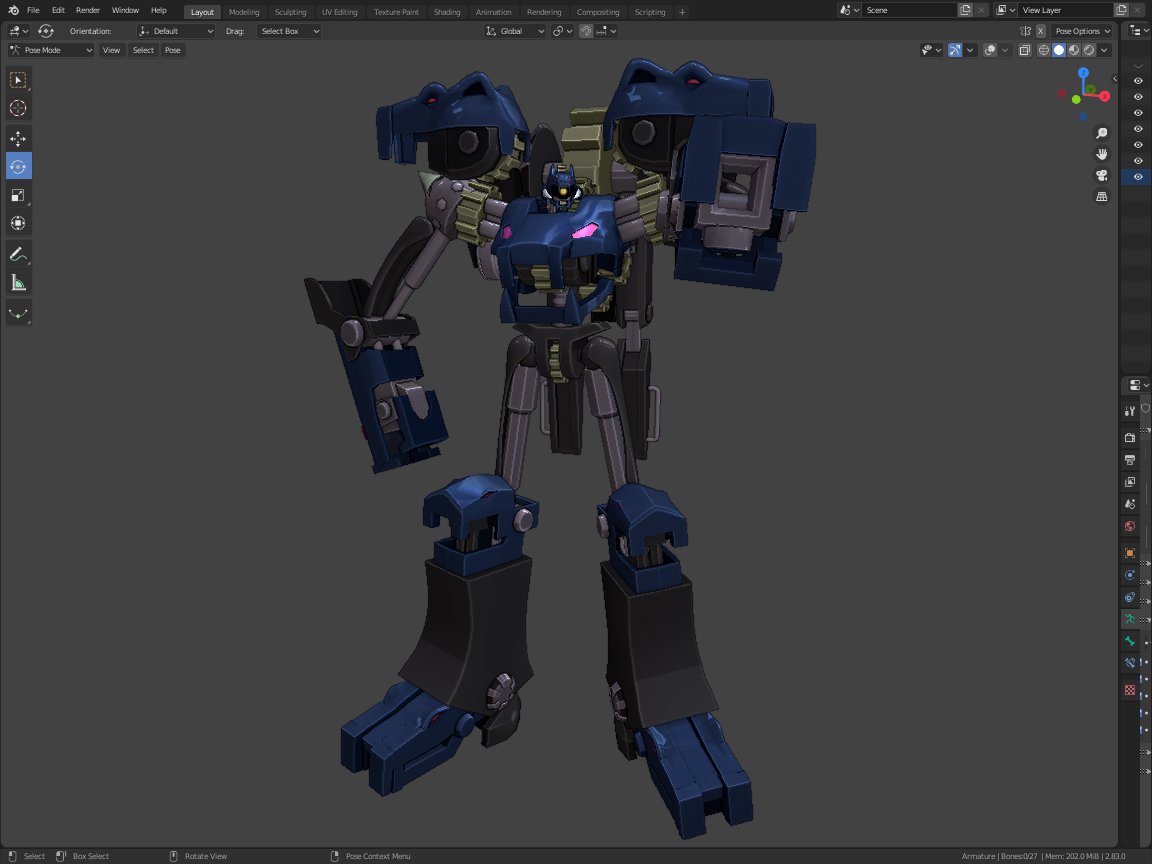
Task: Switch to the Animation workspace tab
Action: click(x=493, y=12)
